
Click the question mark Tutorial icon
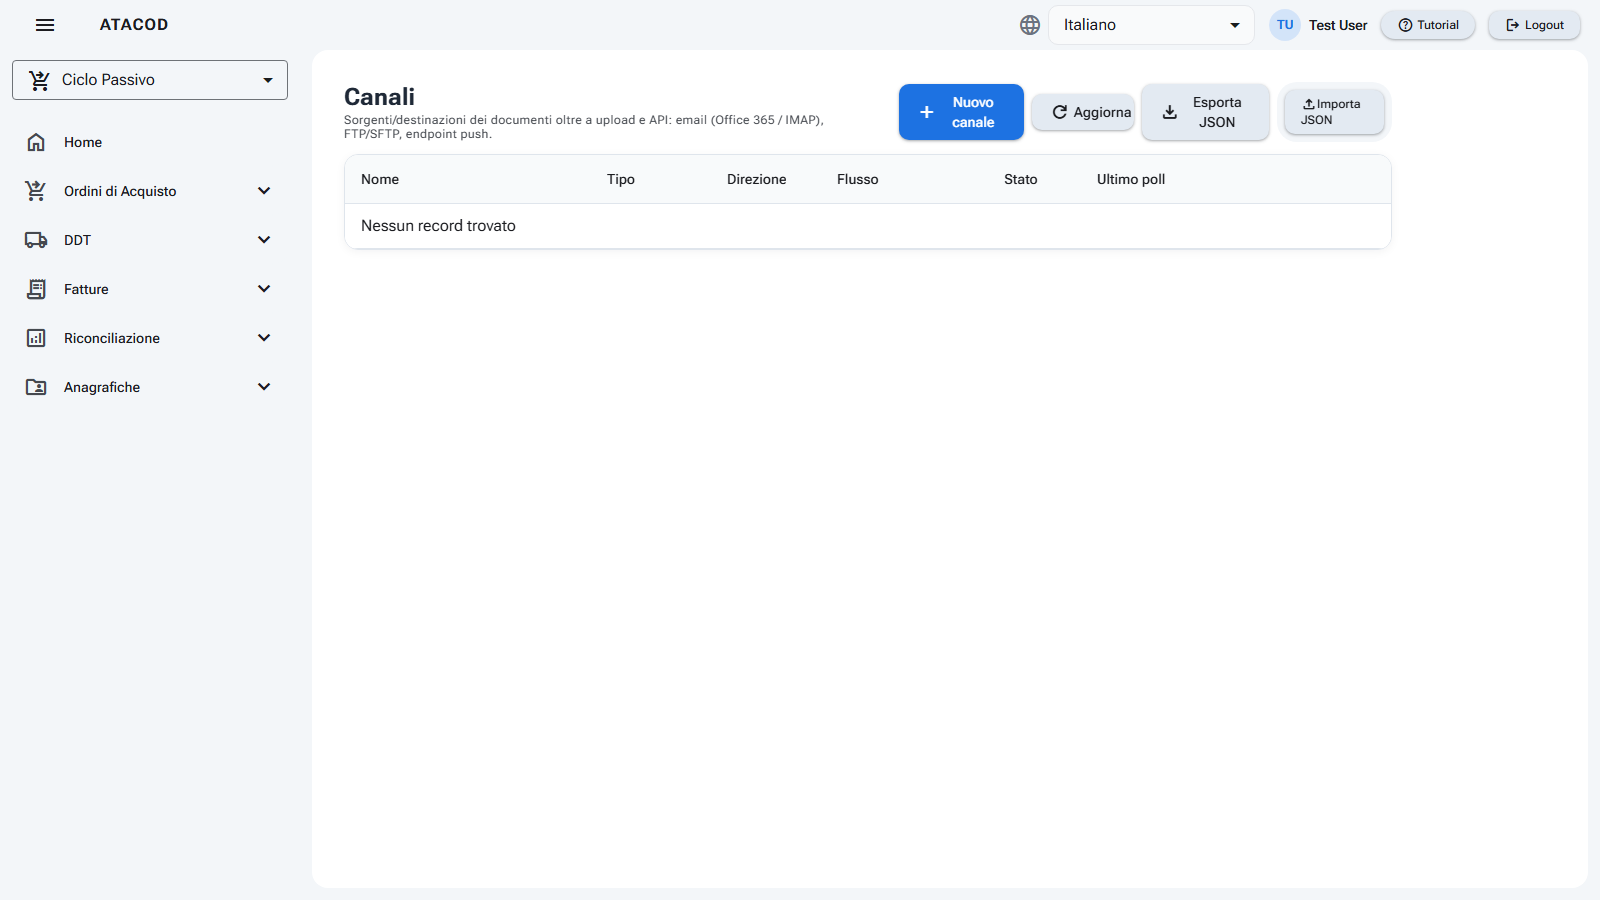pyautogui.click(x=1405, y=25)
